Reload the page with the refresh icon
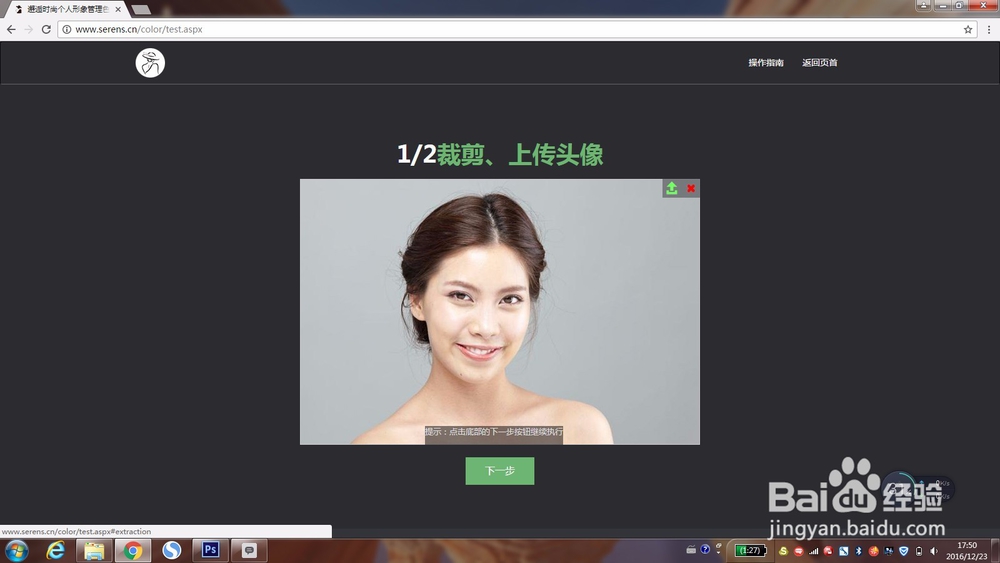Screen dimensions: 1000x563 pos(46,29)
